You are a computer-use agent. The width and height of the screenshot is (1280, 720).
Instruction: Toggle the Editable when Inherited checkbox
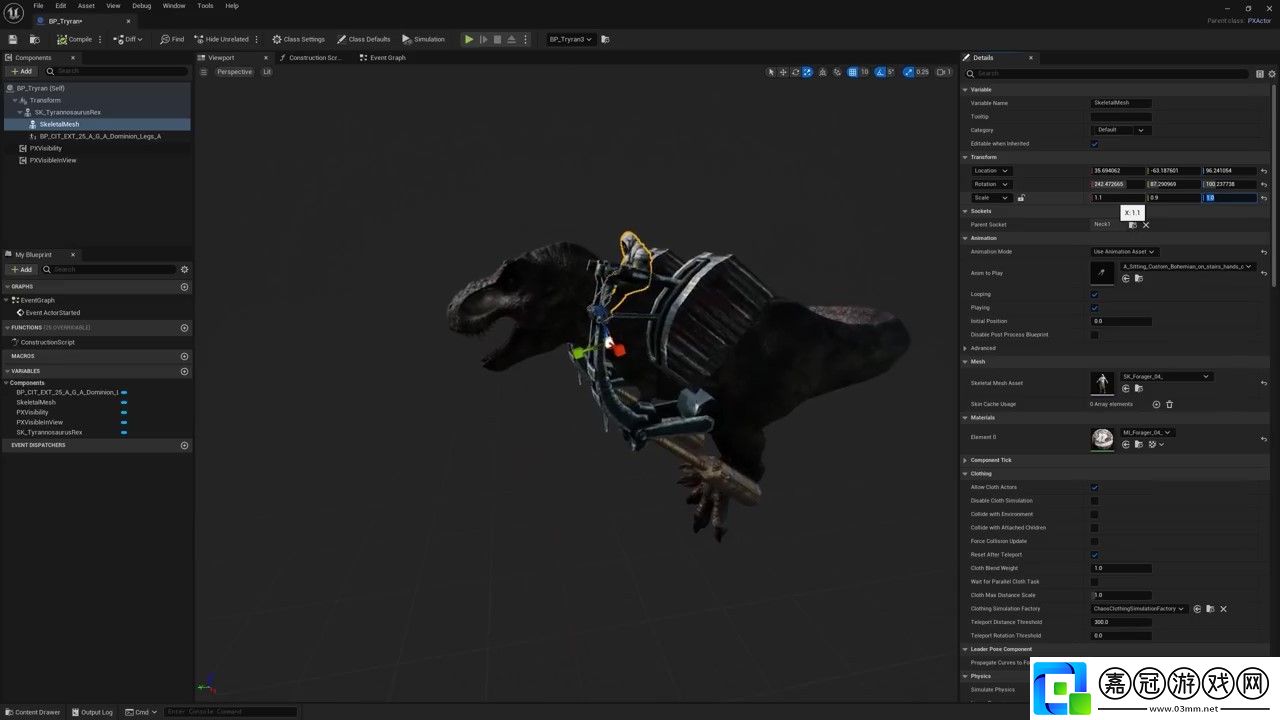click(1094, 144)
